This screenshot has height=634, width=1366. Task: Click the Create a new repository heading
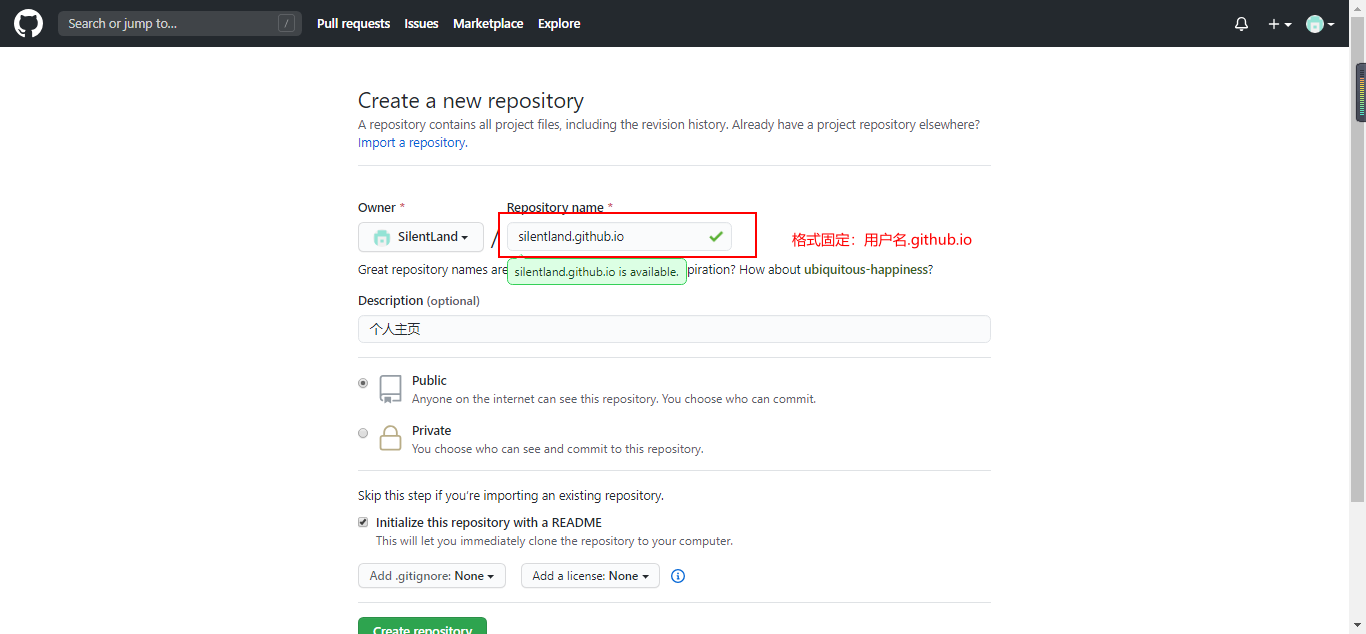click(x=471, y=101)
